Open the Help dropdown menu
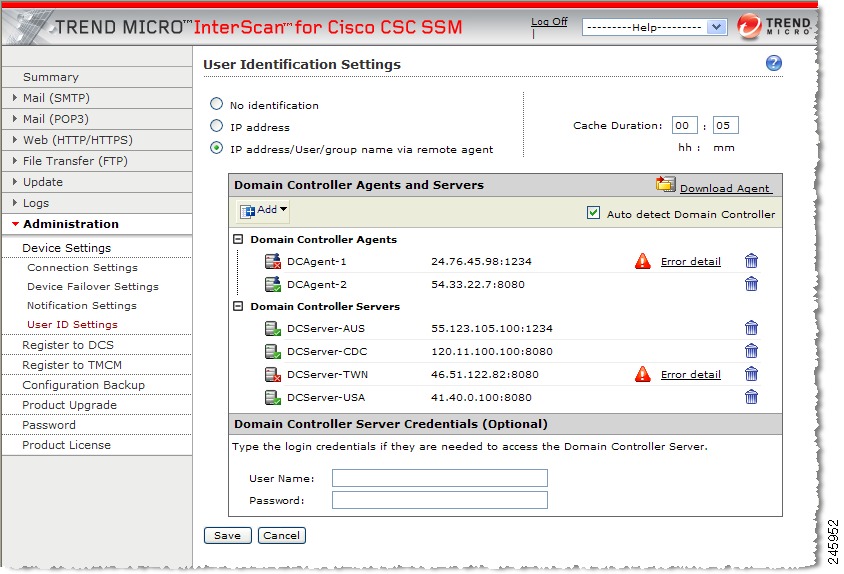This screenshot has width=844, height=574. (655, 27)
